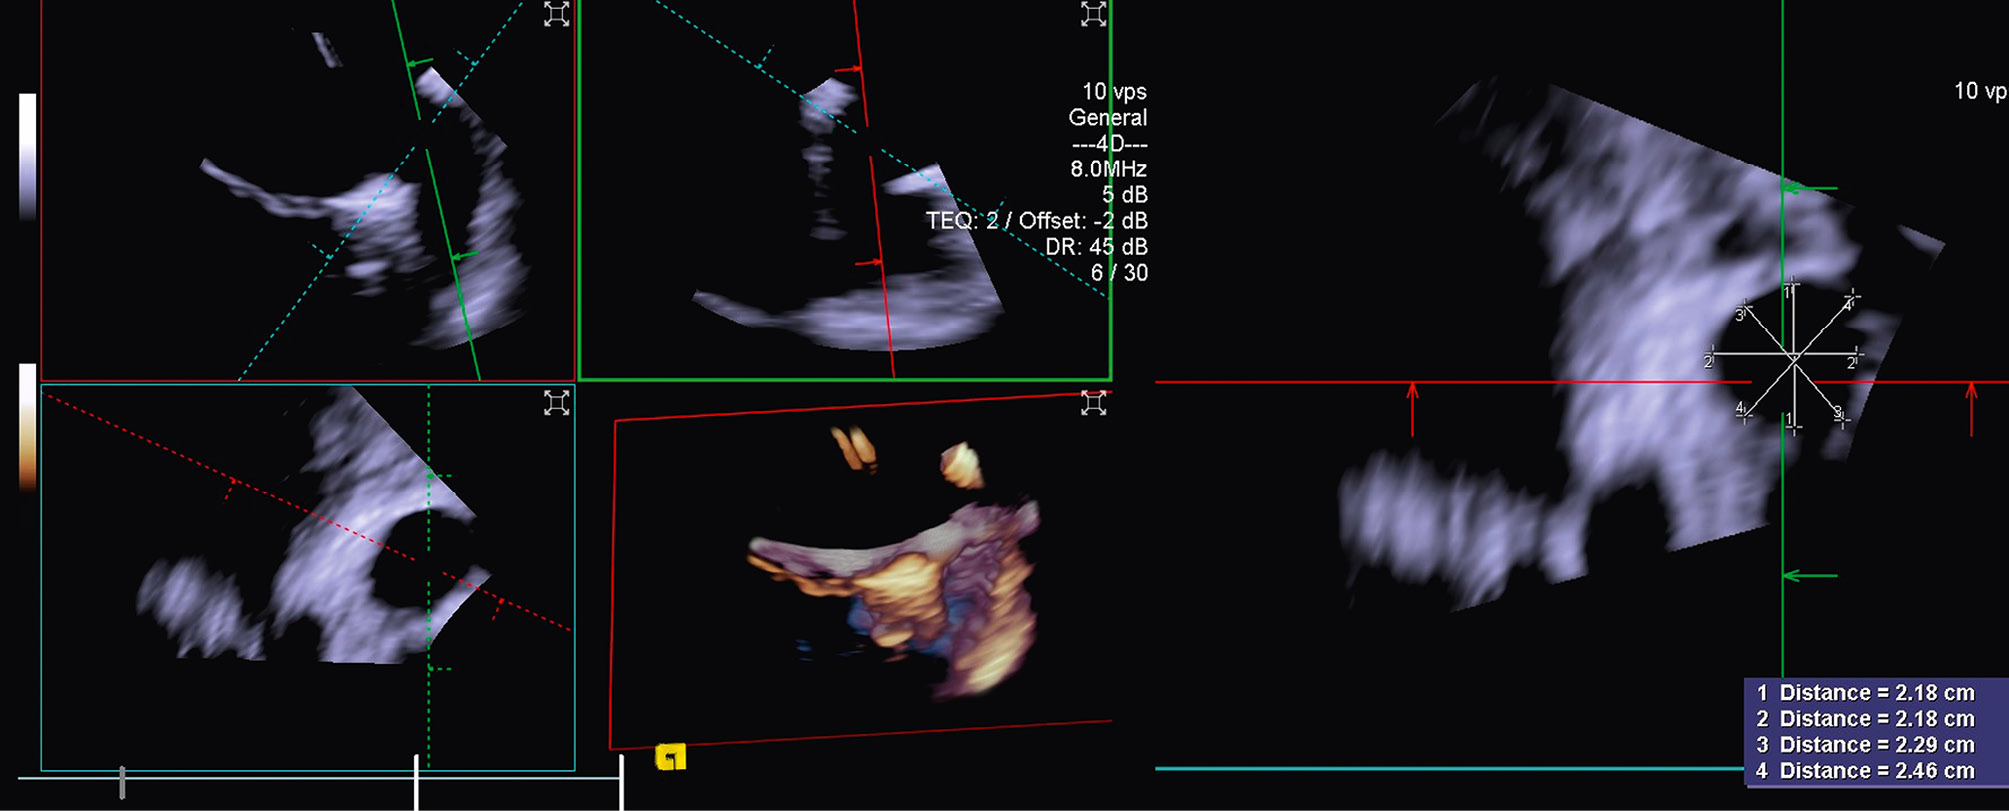2009x811 pixels.
Task: Select measurement 4 Distance = 2.46 cm
Action: tap(1865, 771)
